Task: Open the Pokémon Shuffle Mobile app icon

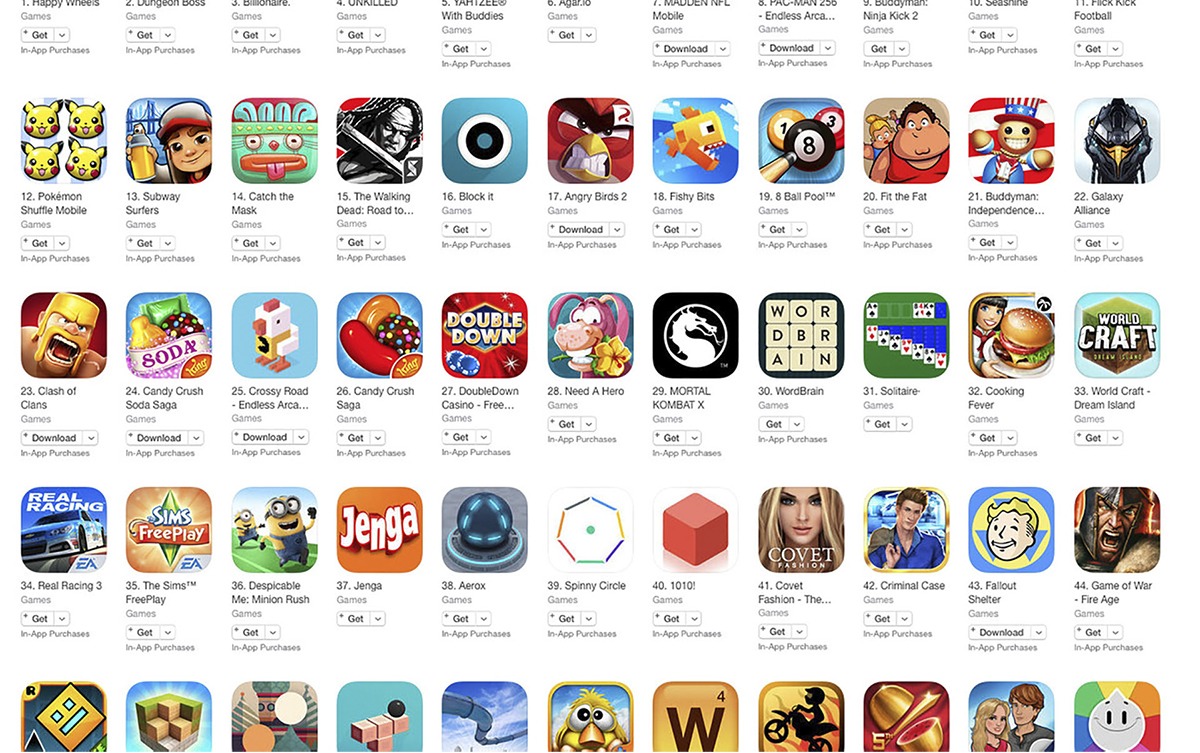Action: point(64,141)
